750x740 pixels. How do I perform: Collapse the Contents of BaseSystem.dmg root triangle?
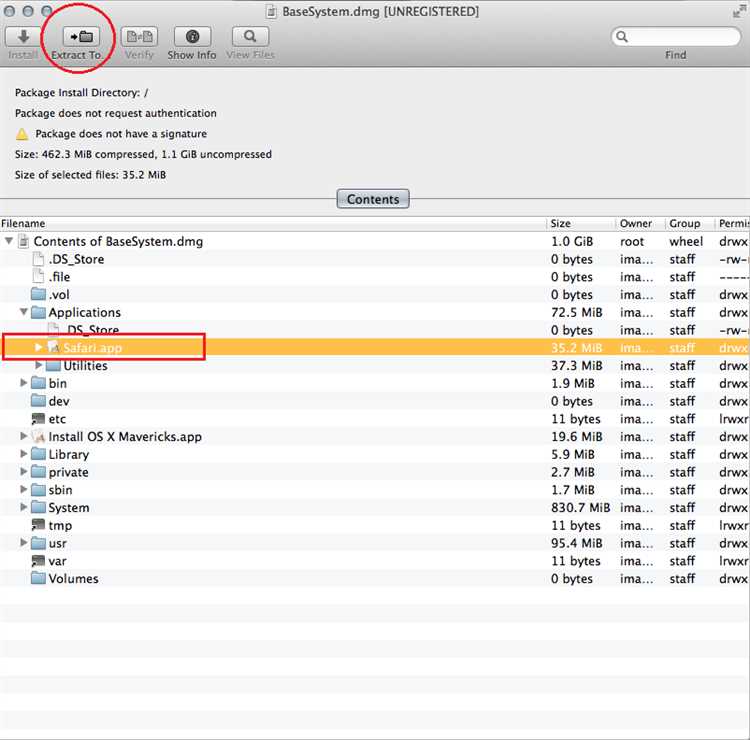[x=9, y=241]
